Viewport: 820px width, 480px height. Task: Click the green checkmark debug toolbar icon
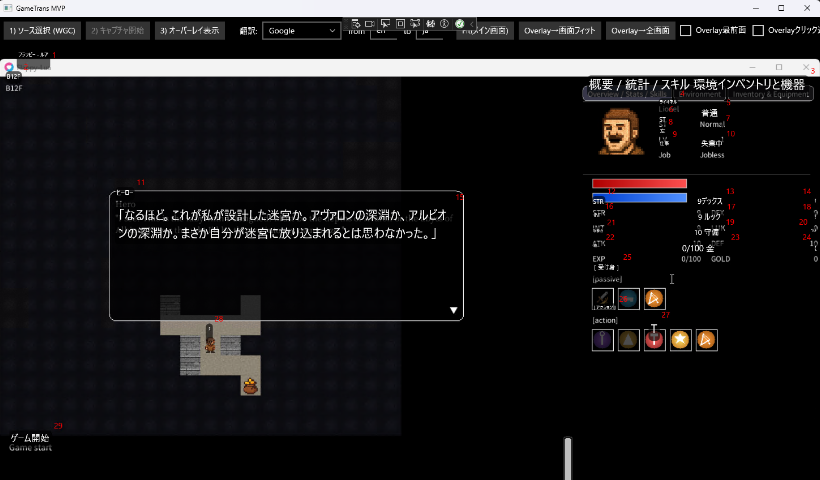(x=459, y=23)
